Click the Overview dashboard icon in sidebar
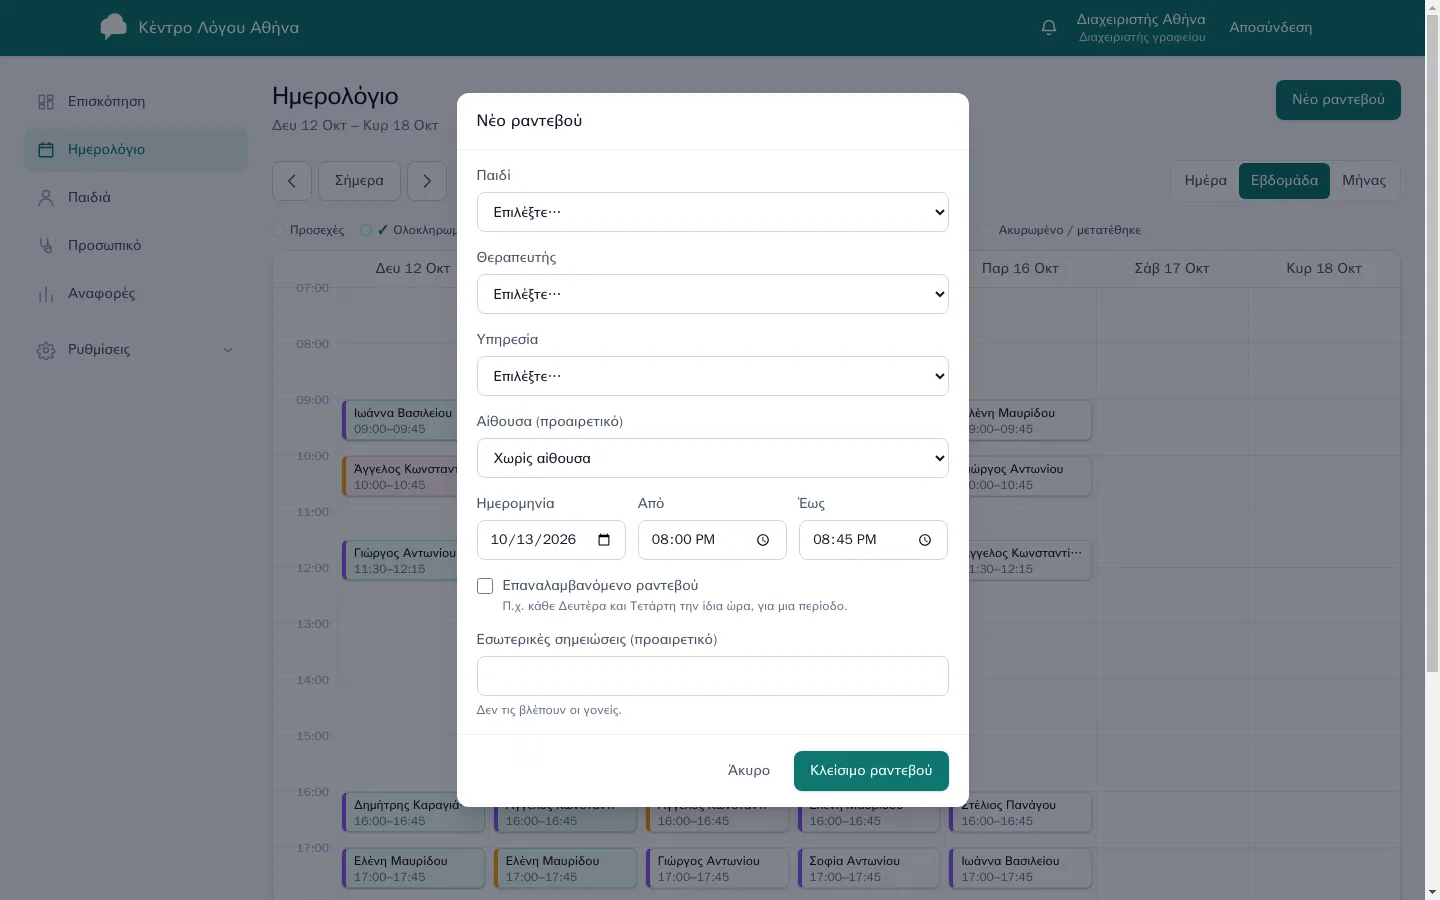 click(x=46, y=102)
